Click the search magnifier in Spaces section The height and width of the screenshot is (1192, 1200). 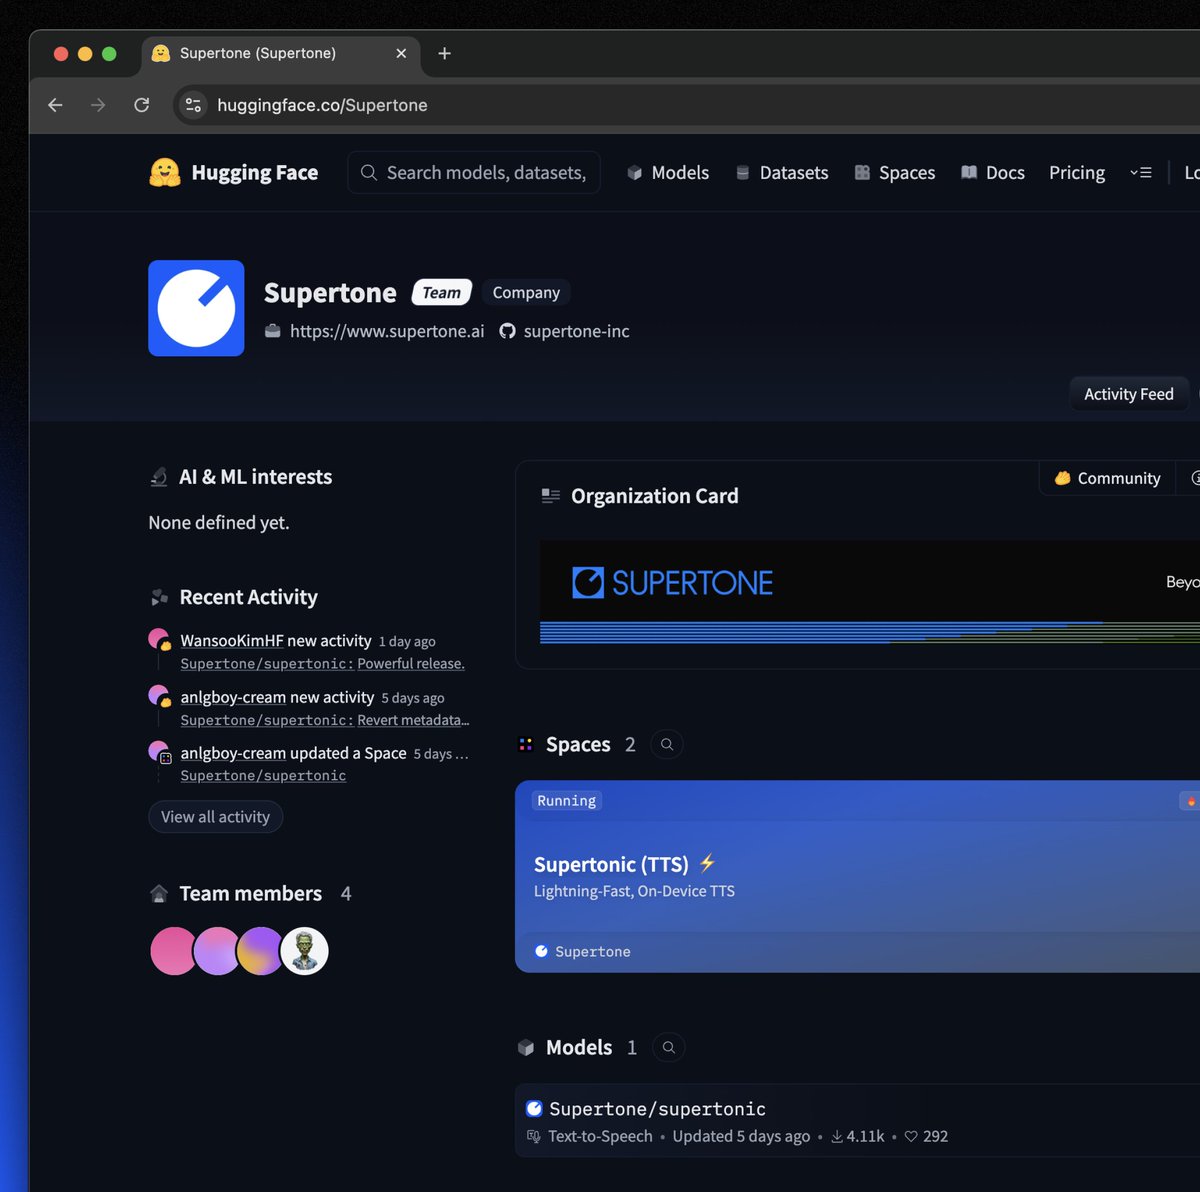click(667, 744)
